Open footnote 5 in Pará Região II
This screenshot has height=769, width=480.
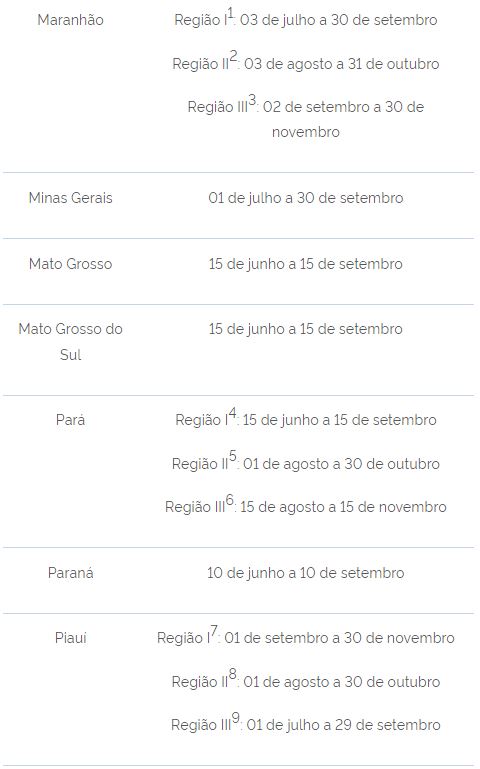[232, 456]
